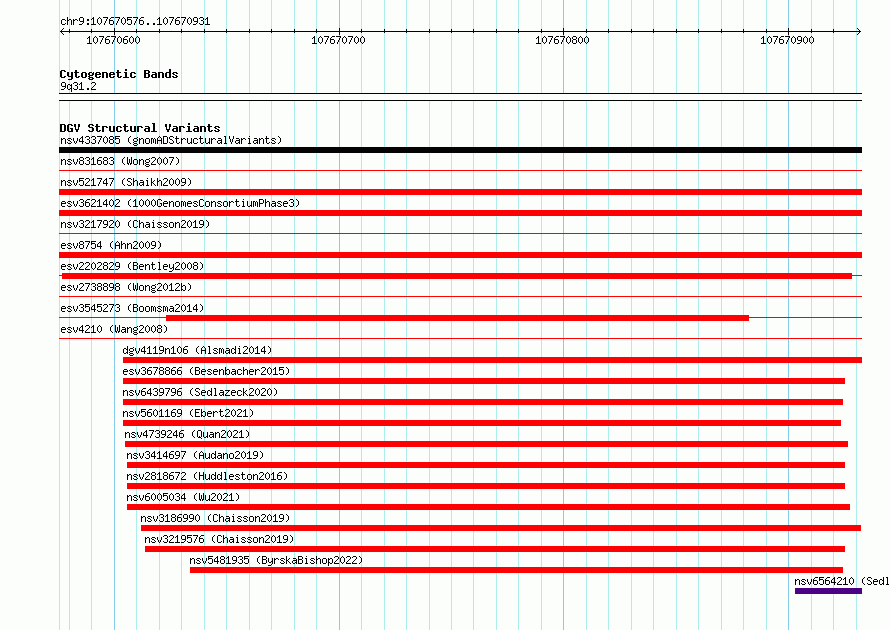Click ruler position 107670600
Screen dimensions: 890x630
(x=114, y=40)
